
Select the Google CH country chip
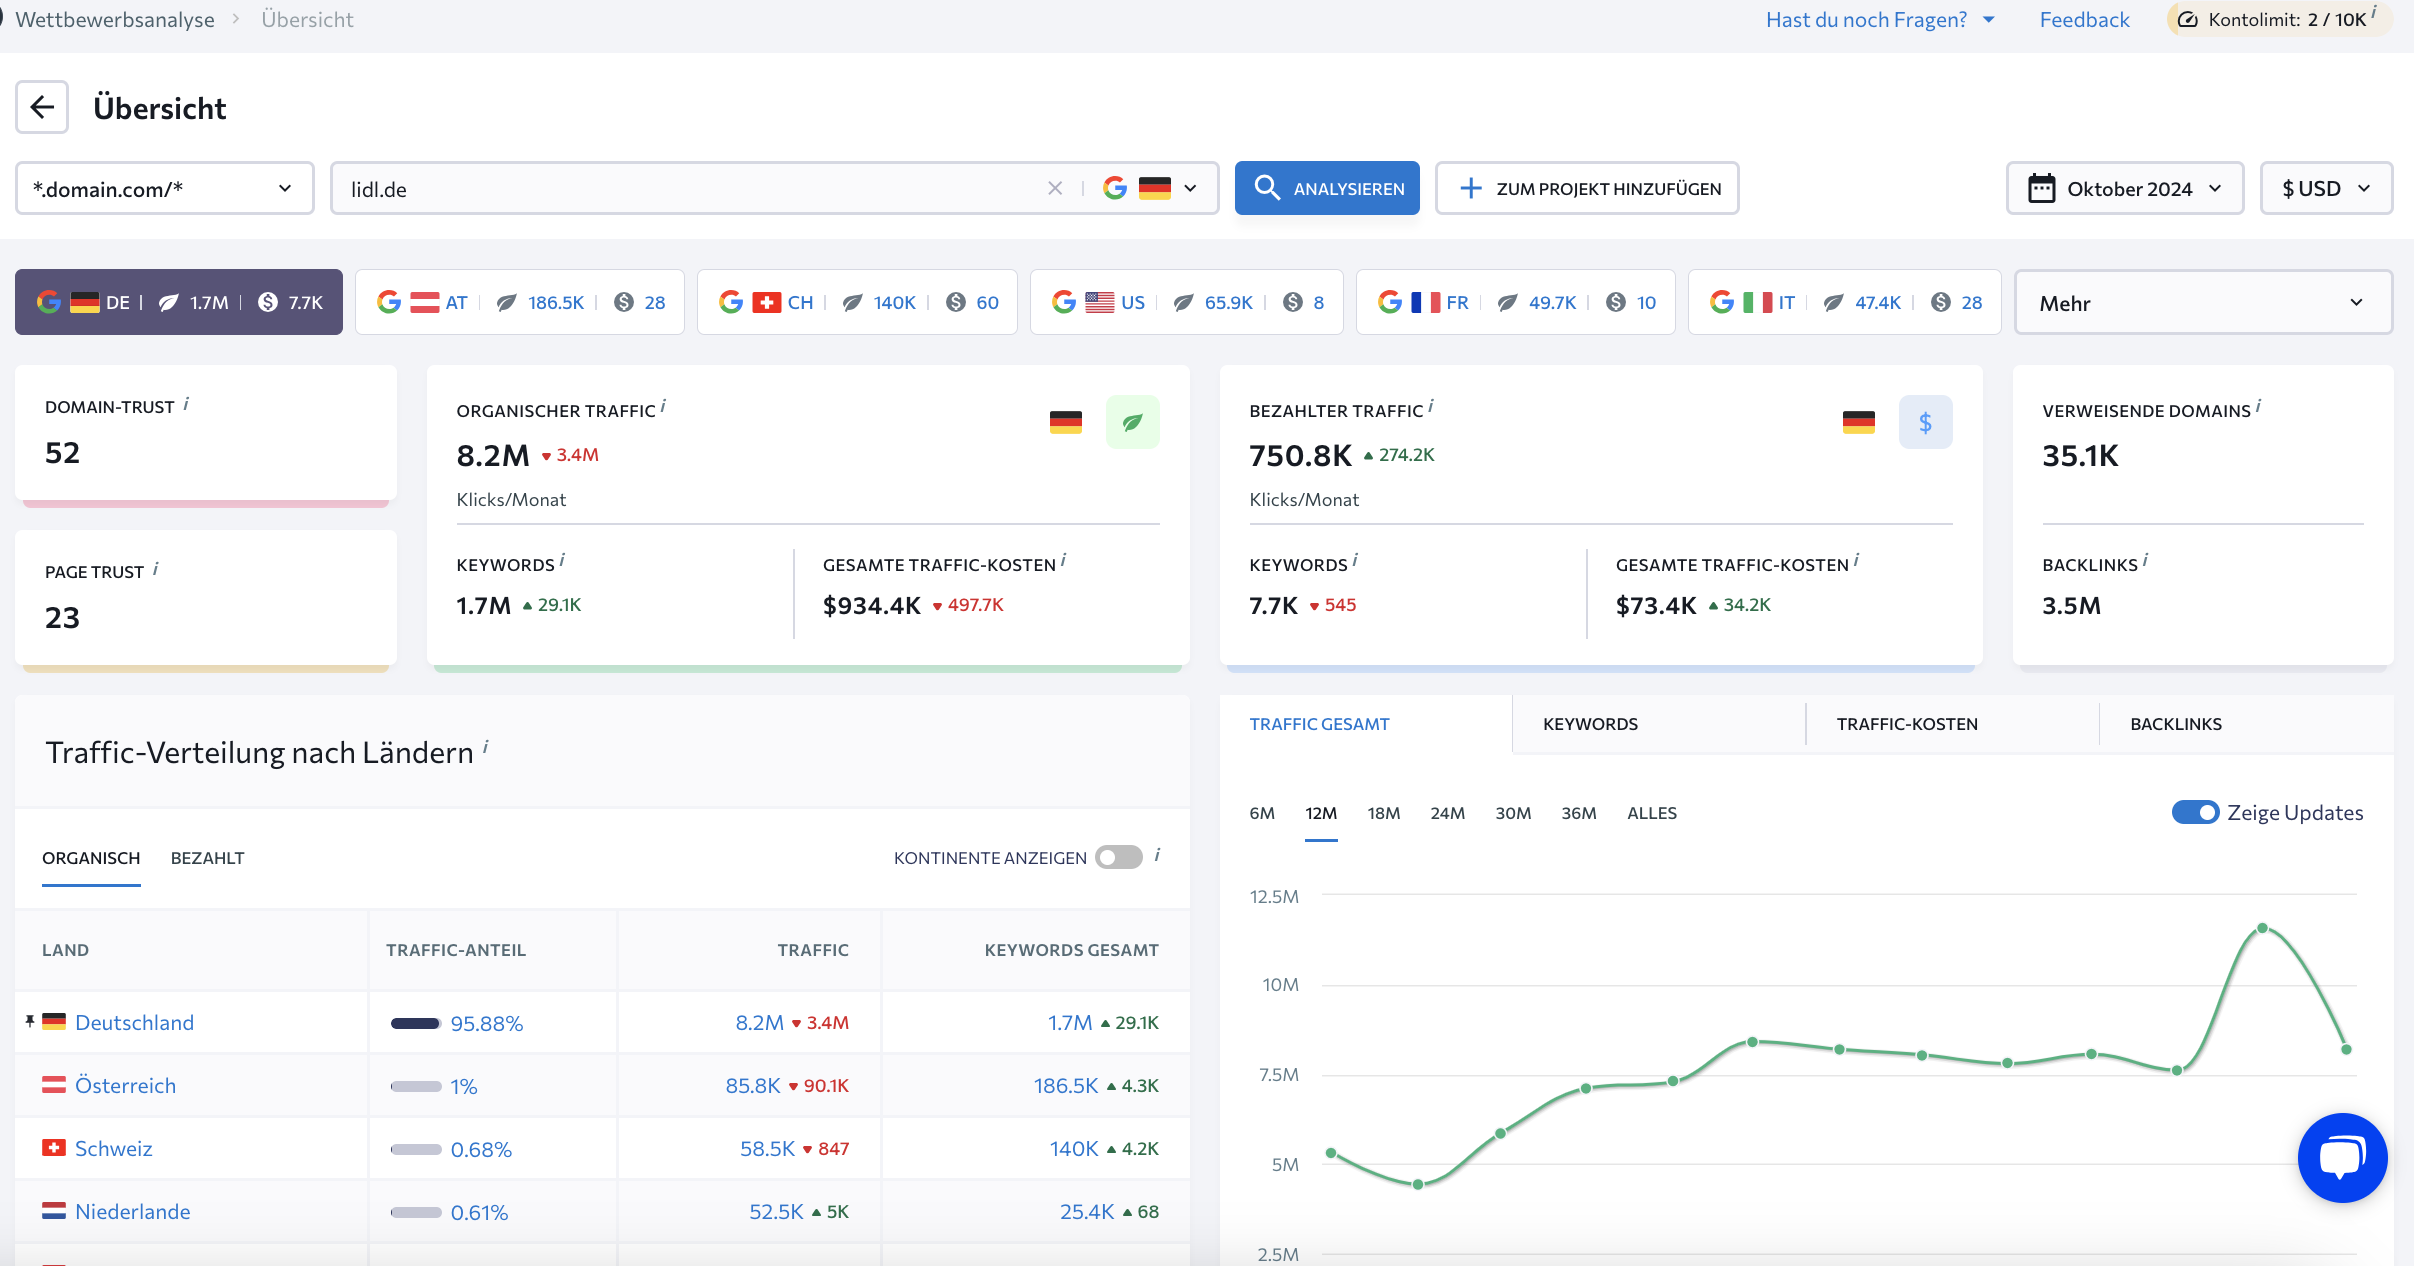(857, 302)
